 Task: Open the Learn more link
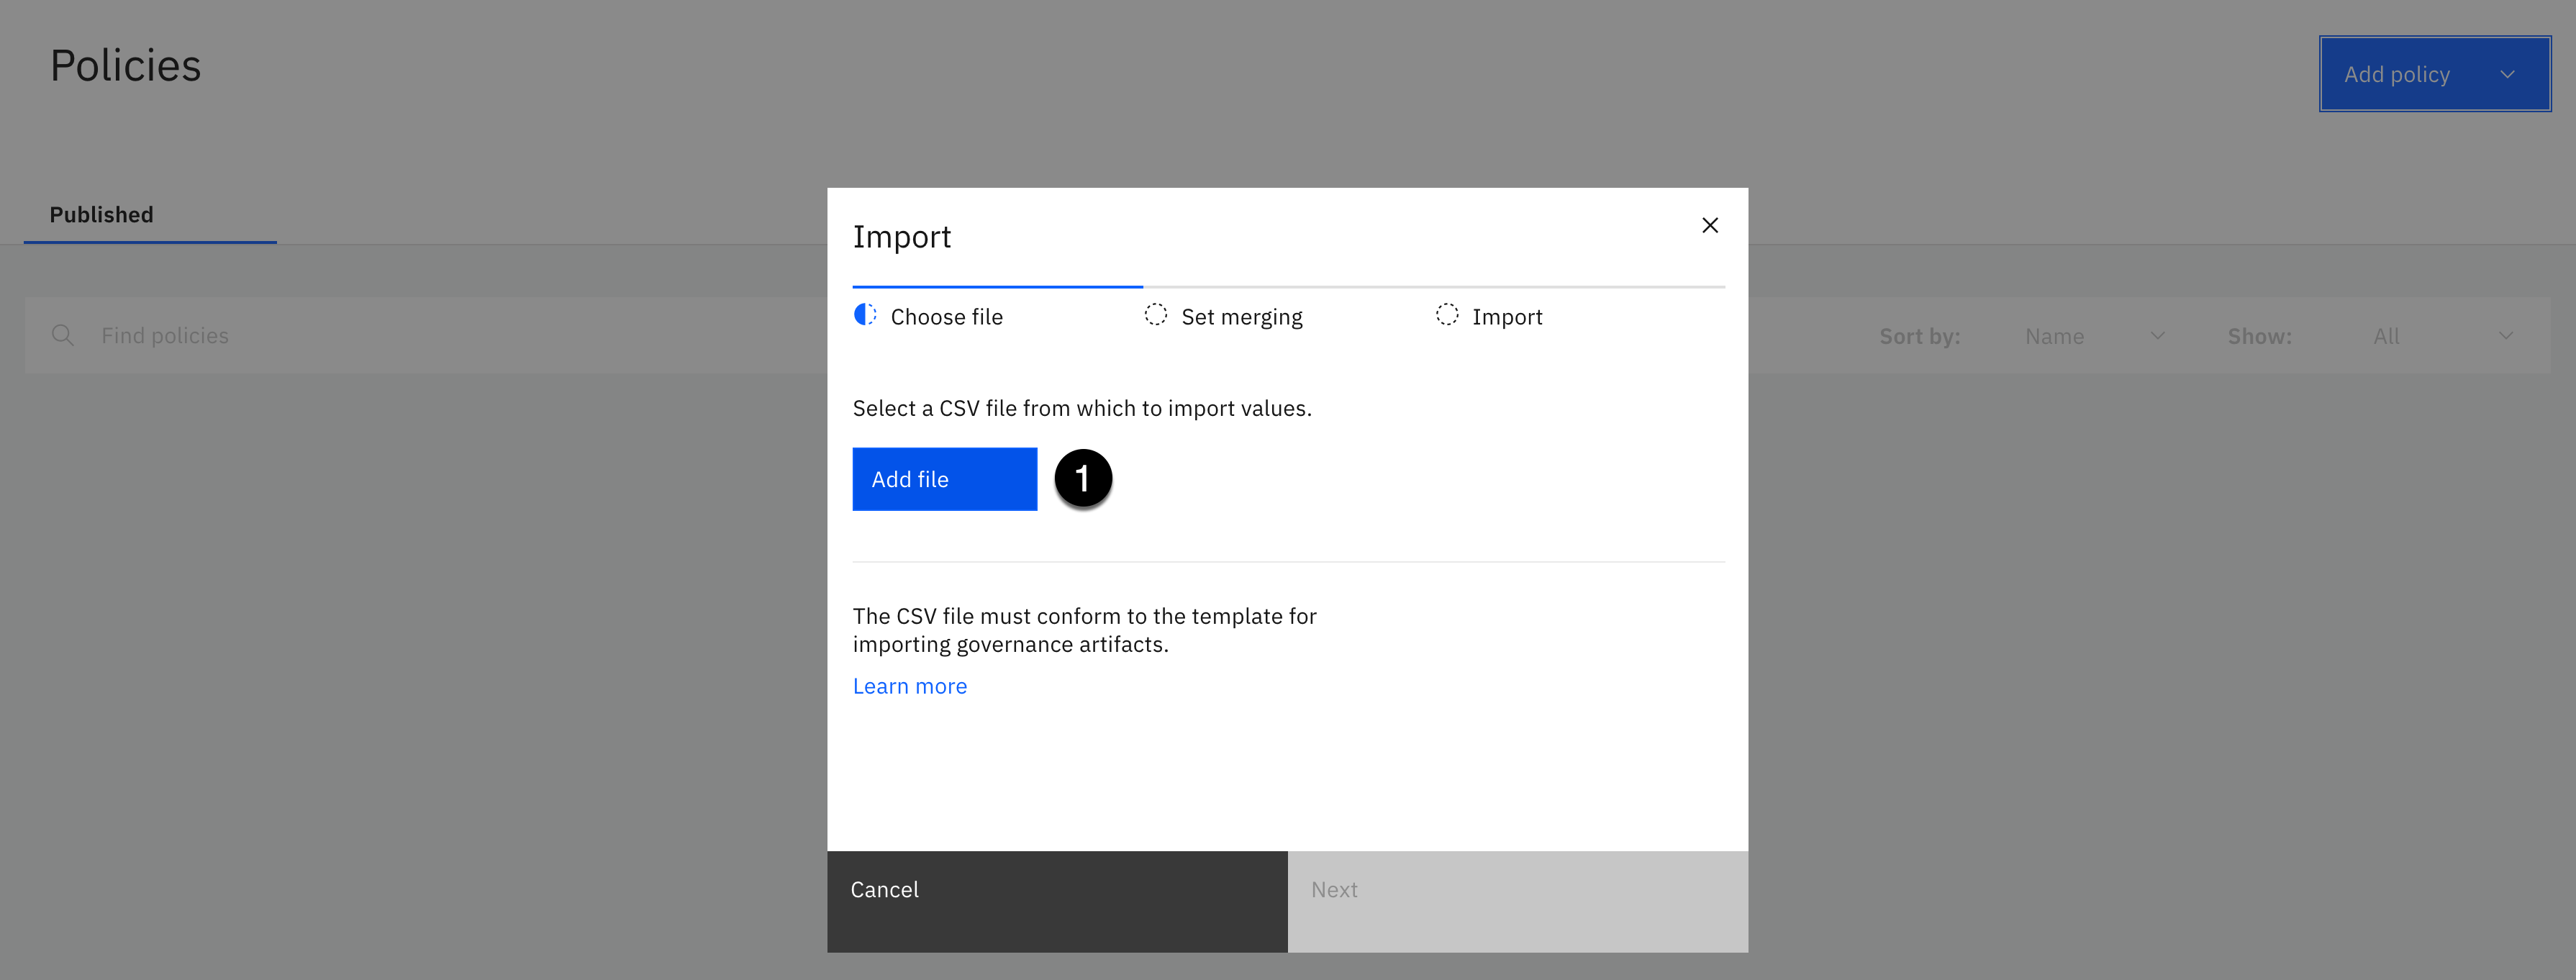click(x=909, y=687)
